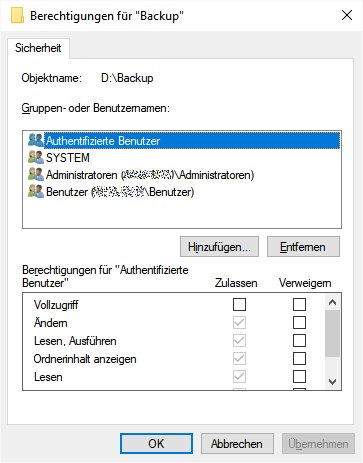The width and height of the screenshot is (363, 463).
Task: Check Verweigern for Ändern
Action: click(x=299, y=322)
